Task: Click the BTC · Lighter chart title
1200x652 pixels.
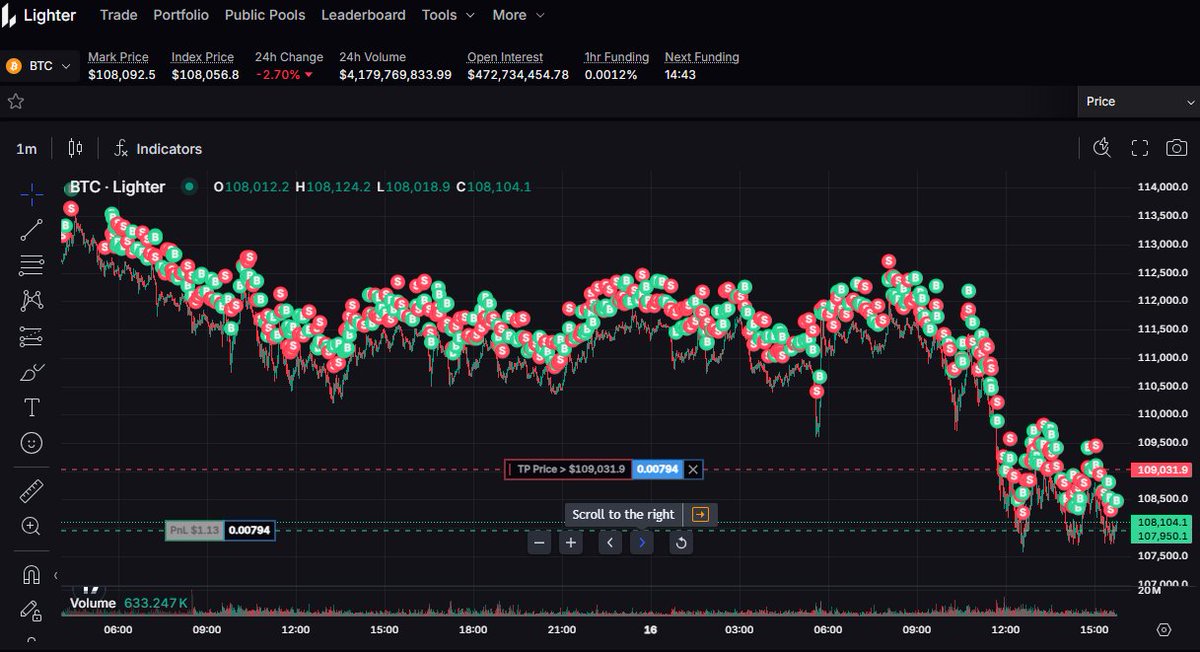Action: pyautogui.click(x=117, y=187)
